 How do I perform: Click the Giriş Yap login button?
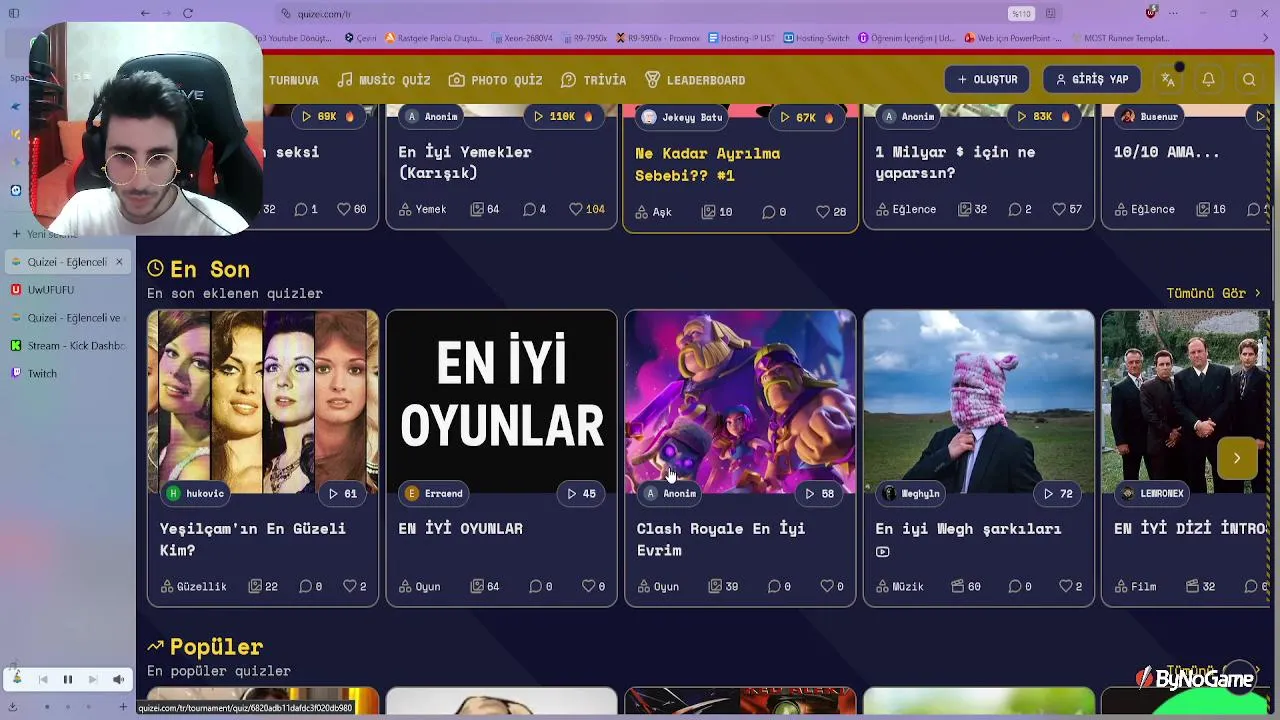[x=1092, y=80]
